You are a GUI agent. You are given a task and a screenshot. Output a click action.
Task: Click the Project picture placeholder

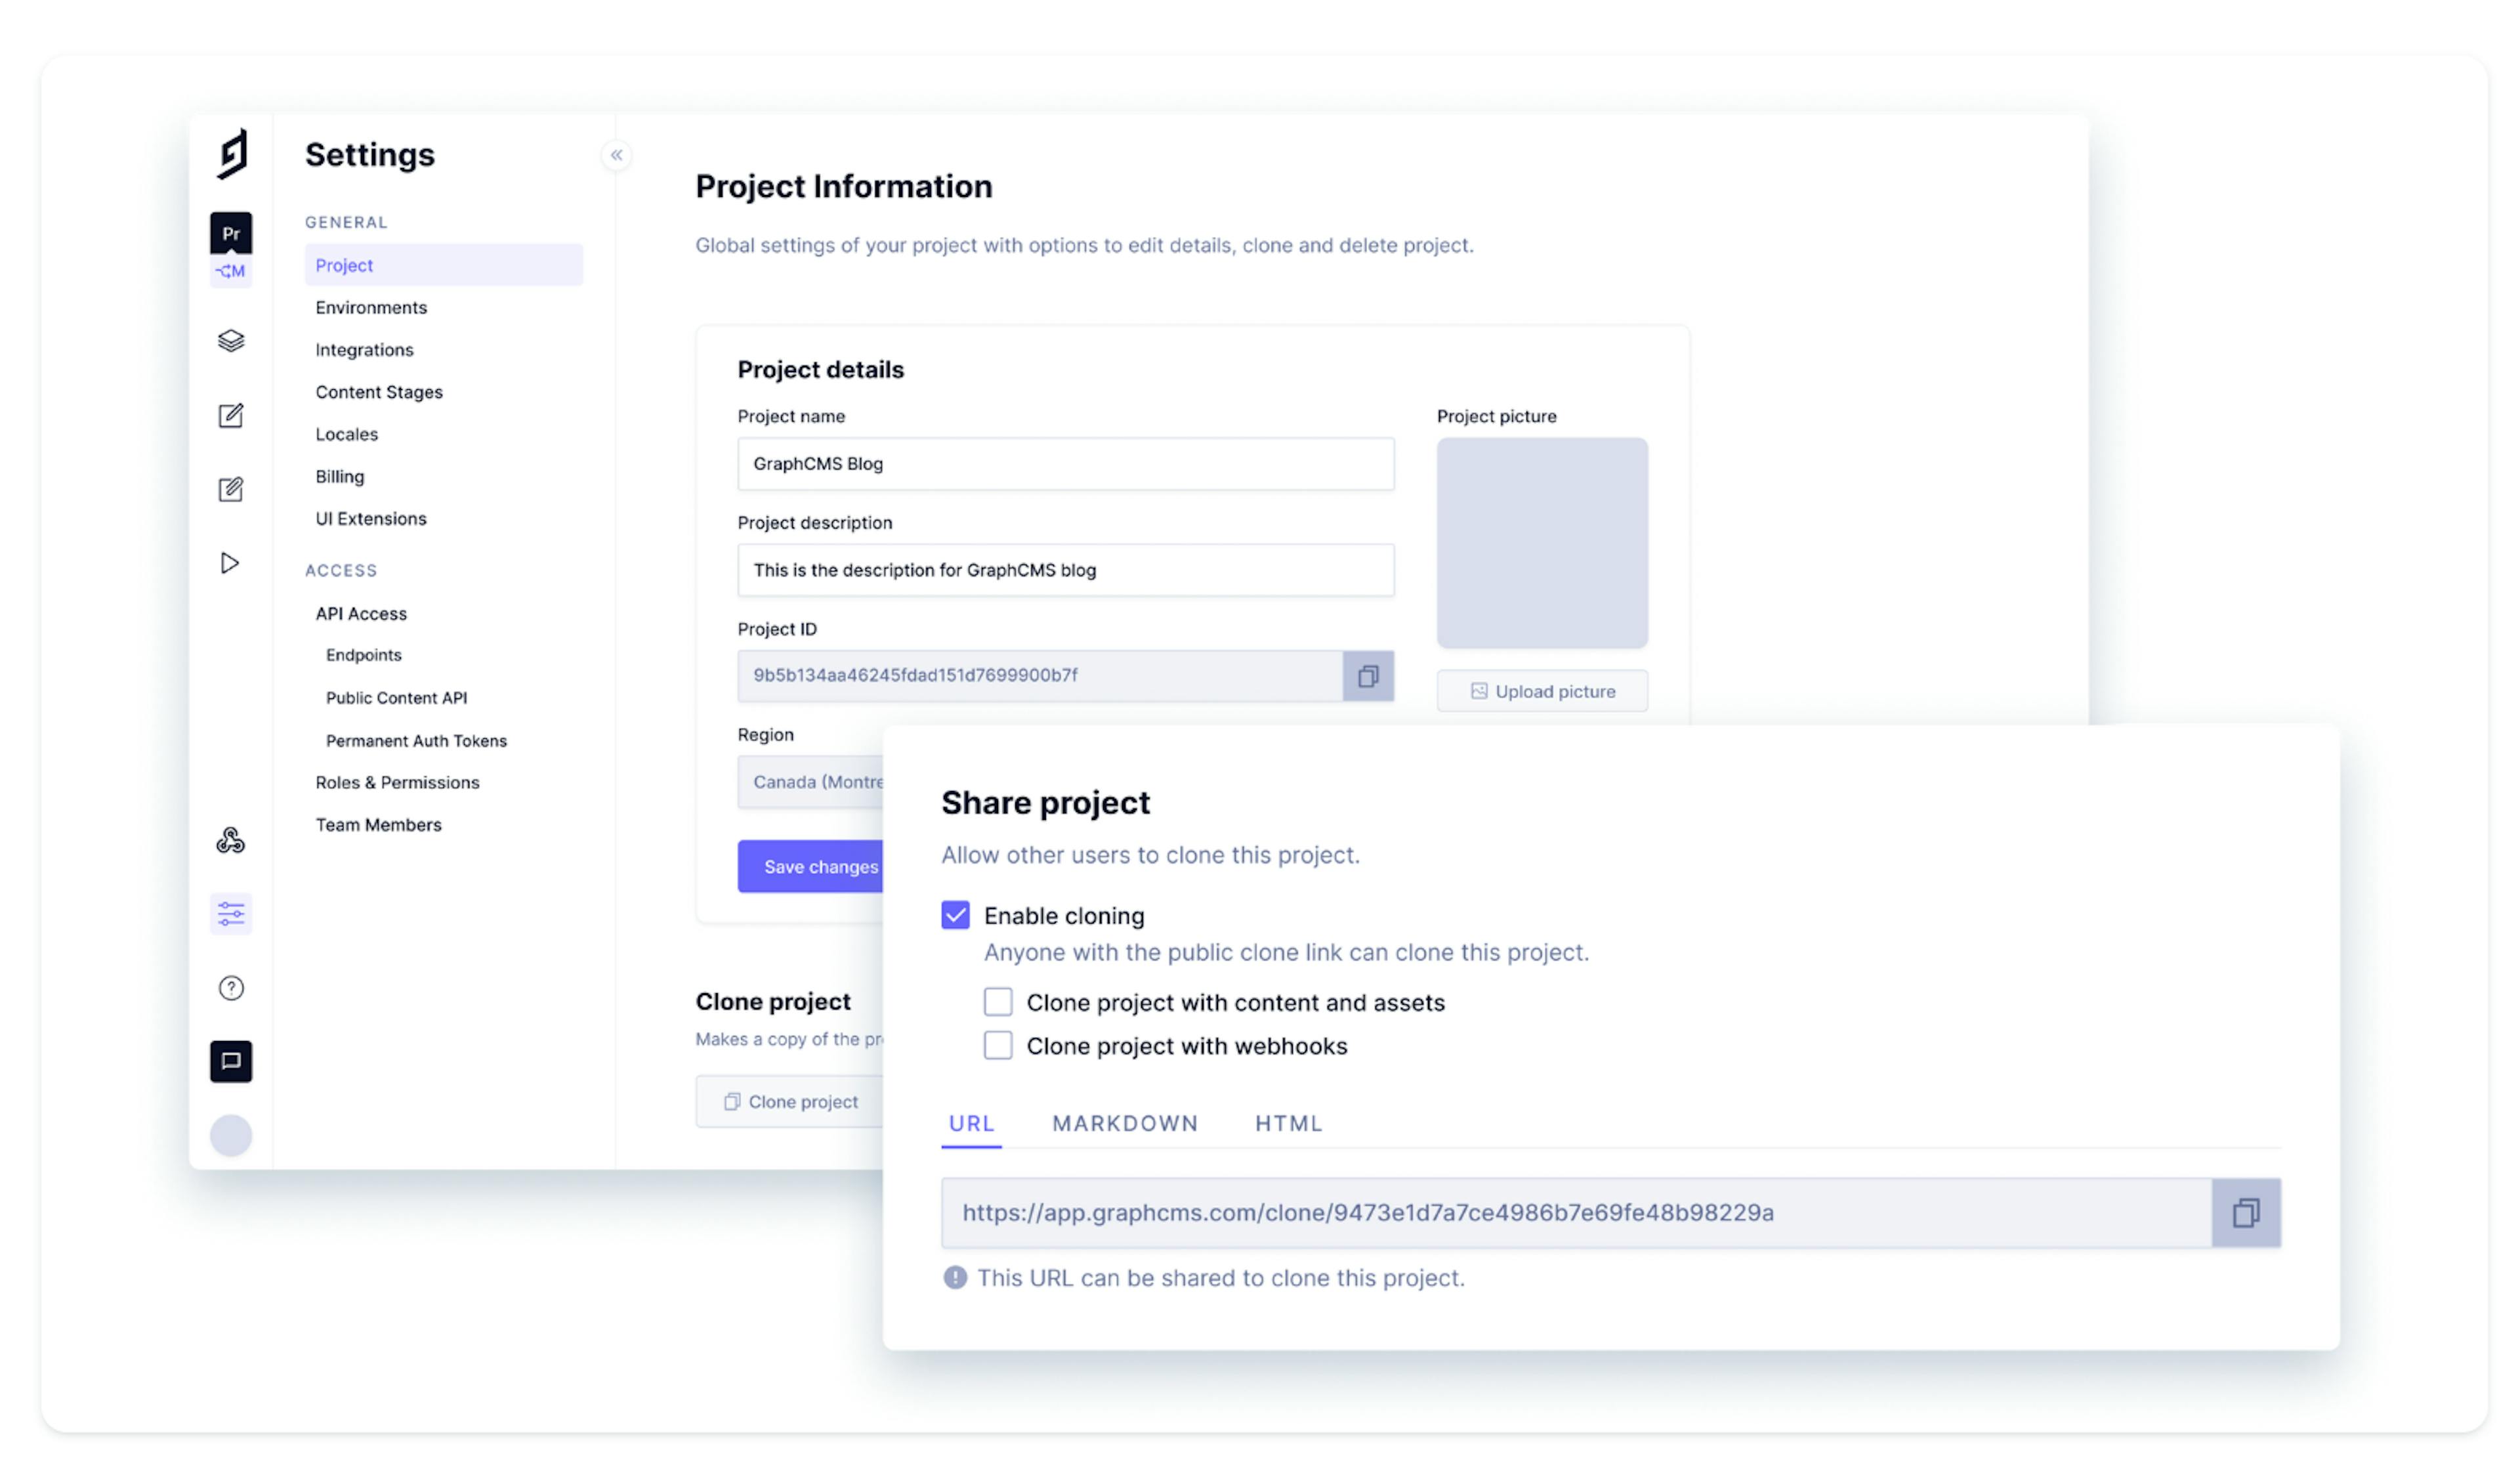[1542, 542]
